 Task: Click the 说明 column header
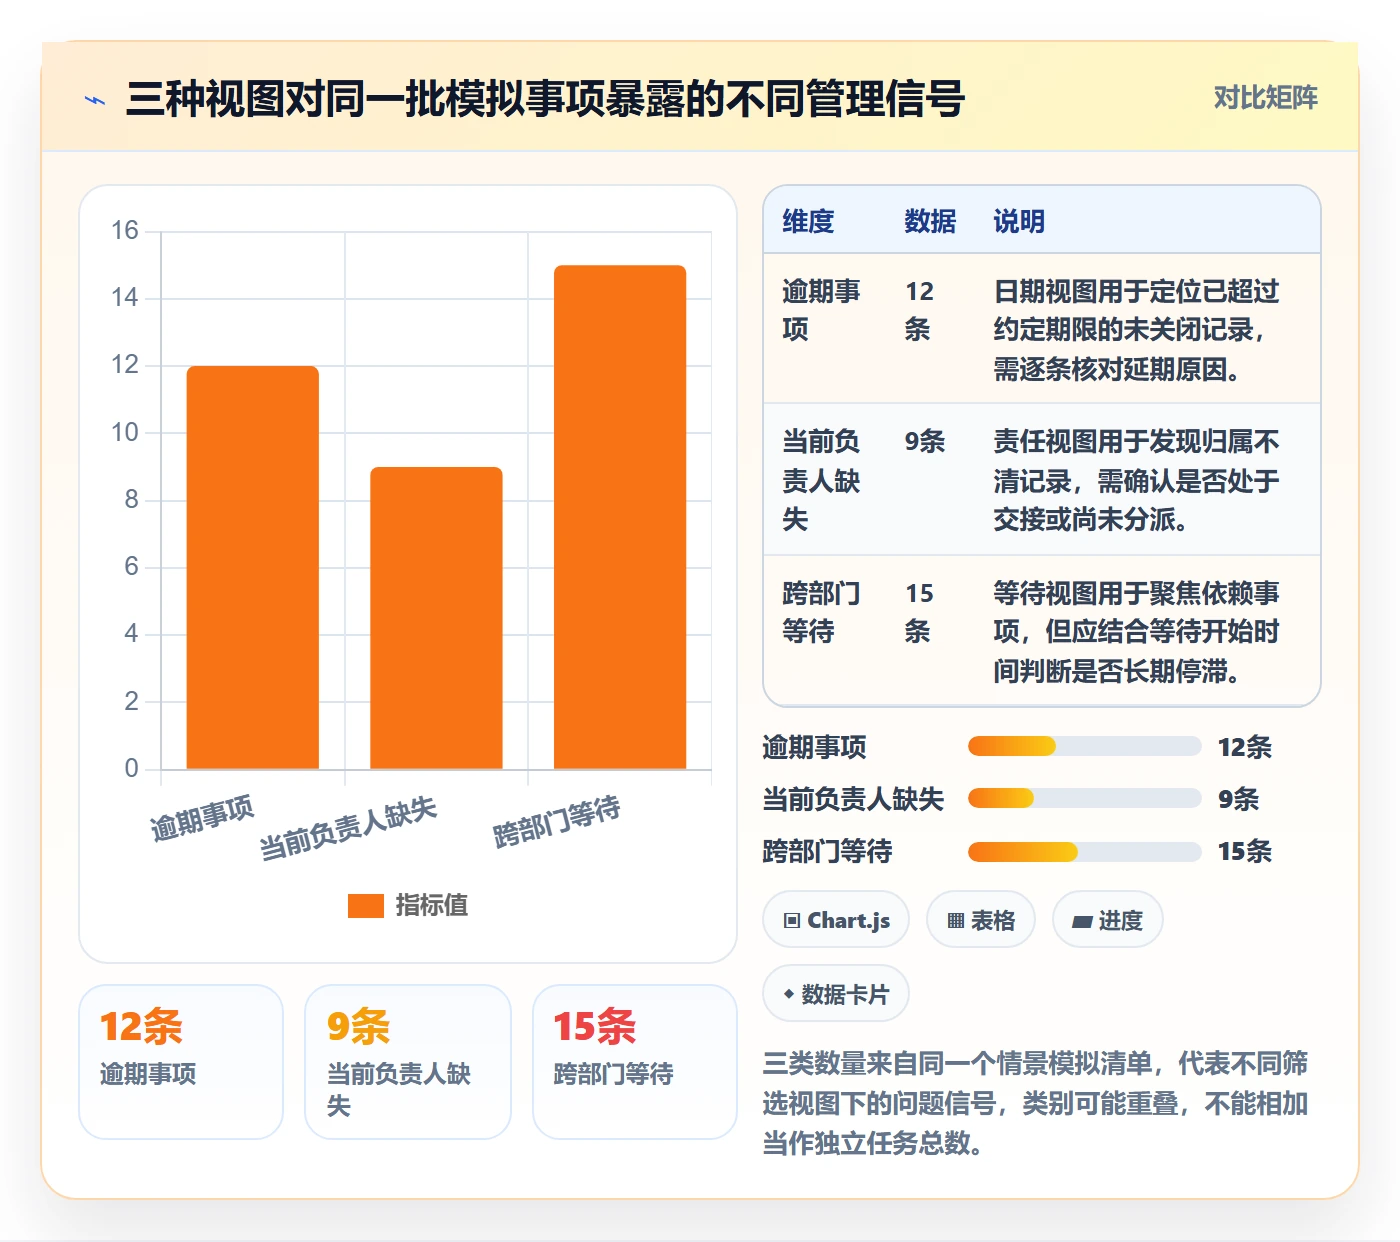(1019, 221)
